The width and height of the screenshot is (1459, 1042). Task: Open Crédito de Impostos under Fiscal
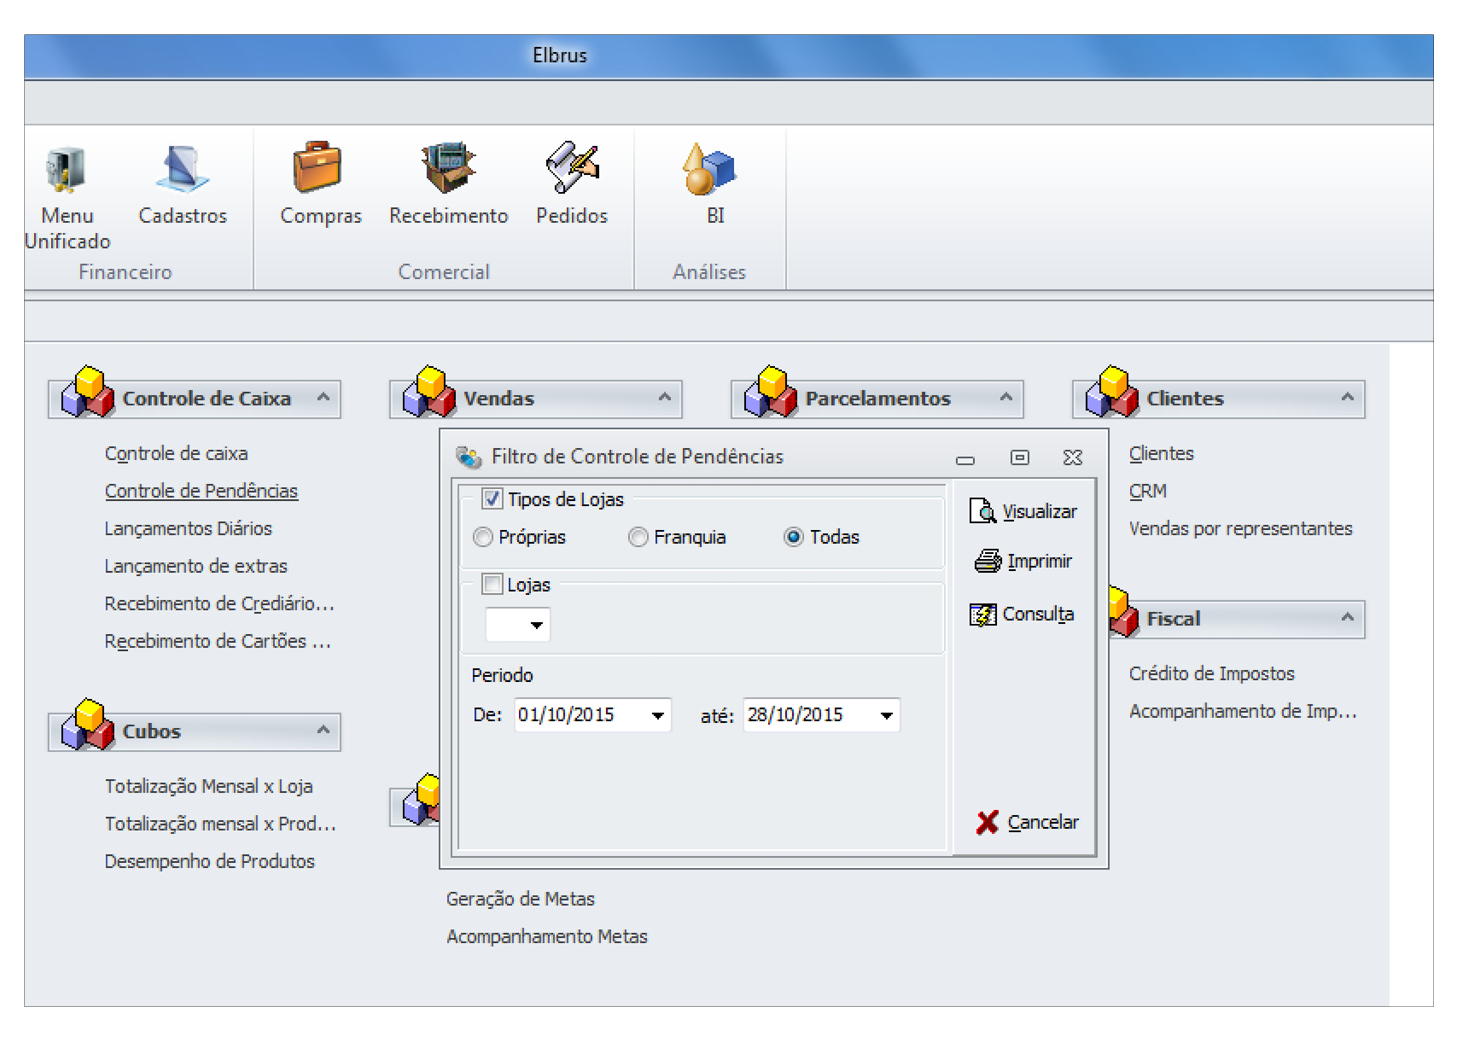(x=1211, y=673)
